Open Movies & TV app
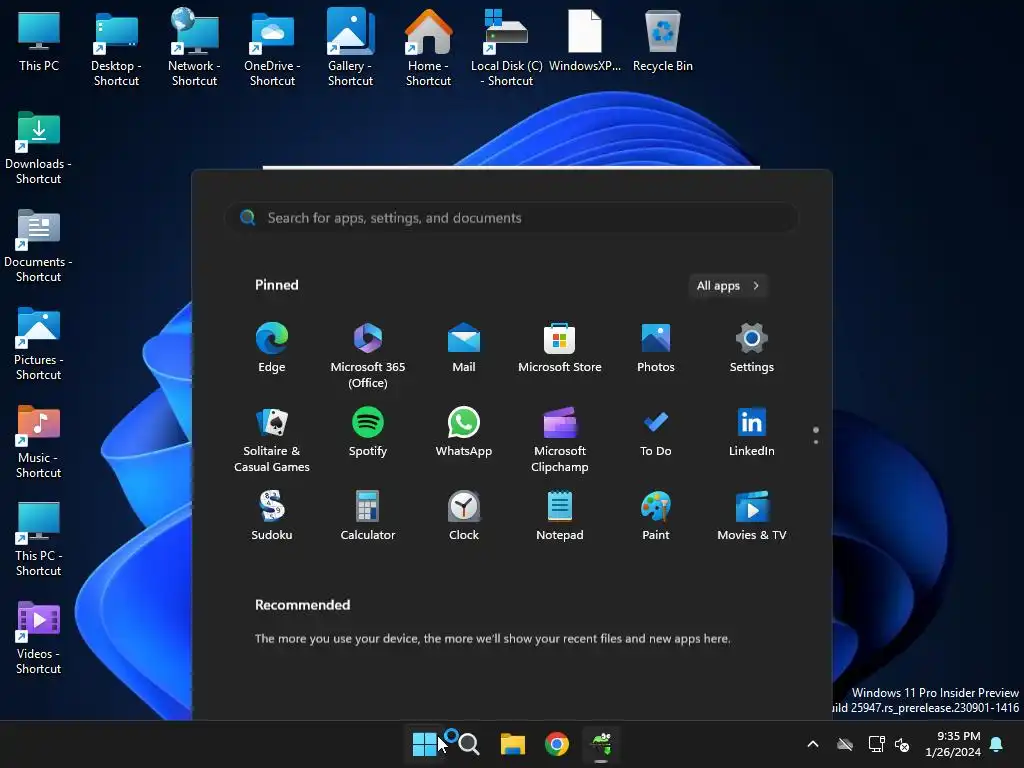This screenshot has width=1024, height=768. click(x=752, y=515)
